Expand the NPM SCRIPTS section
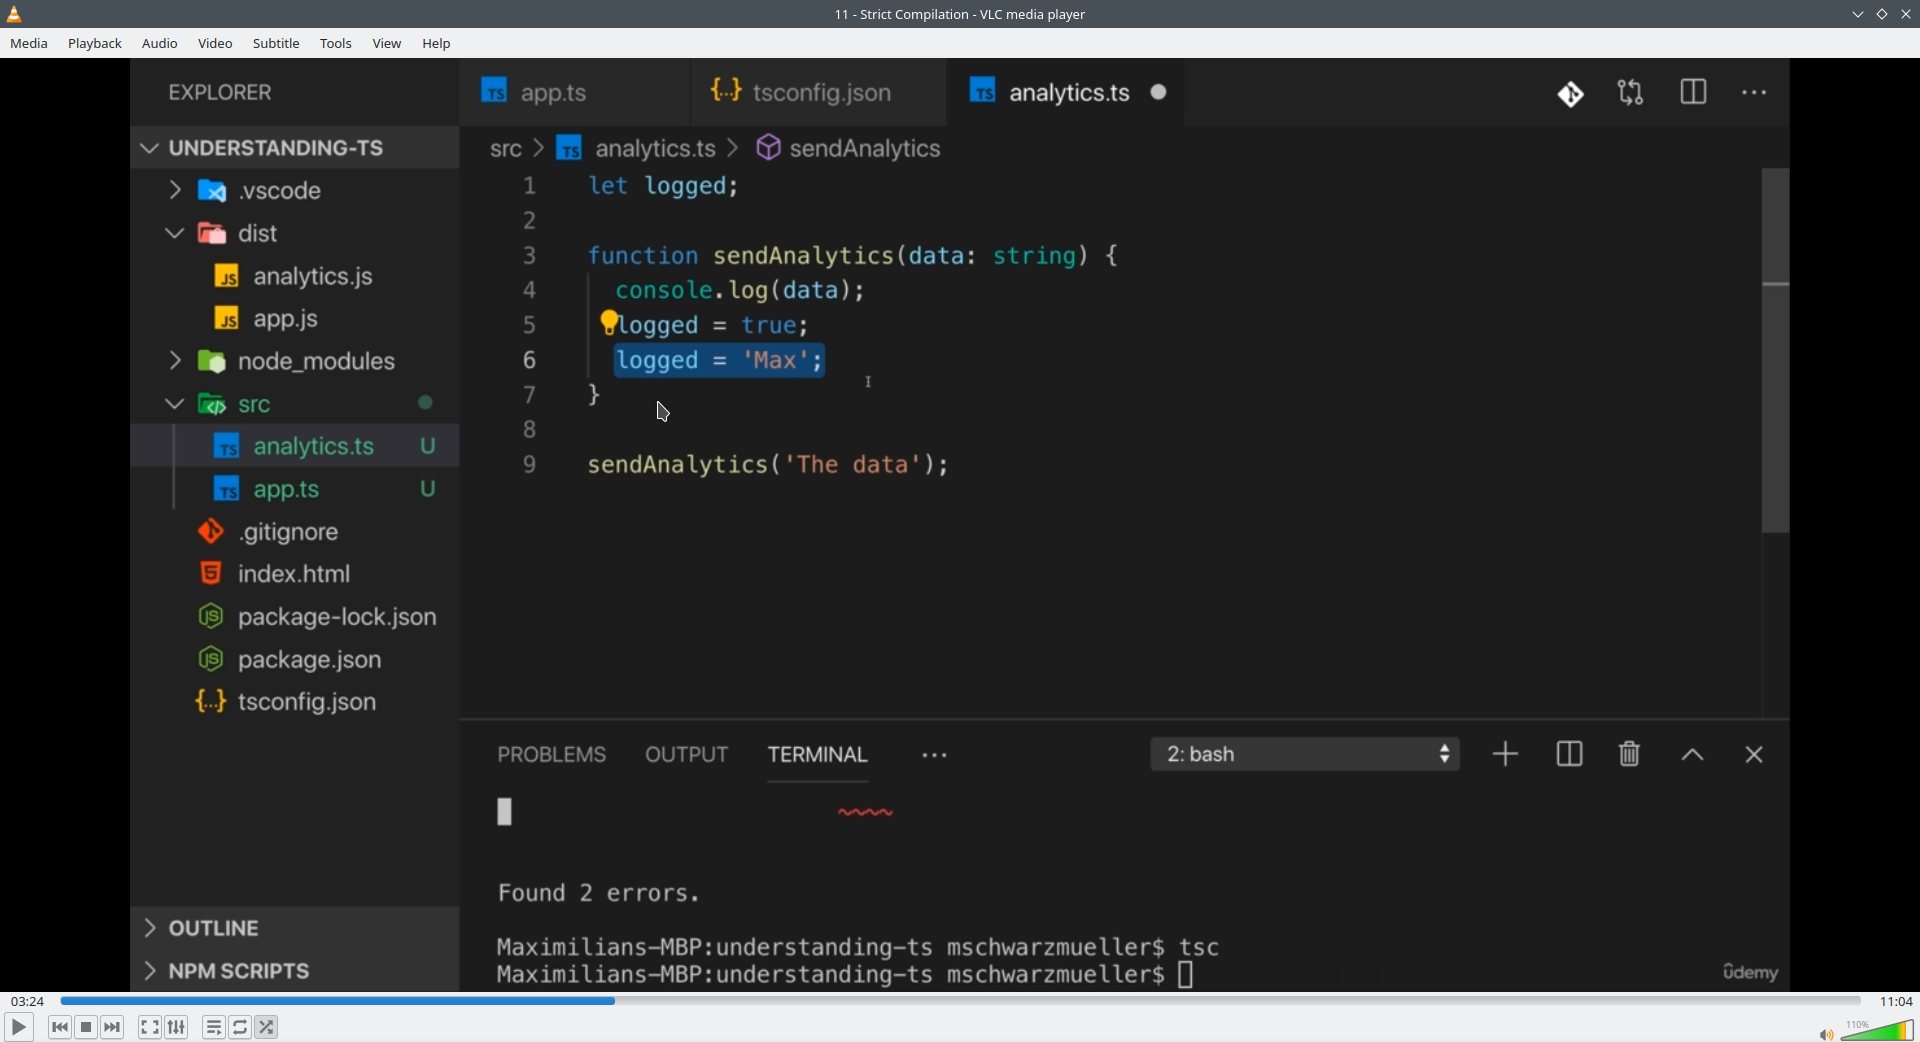The image size is (1920, 1042). click(295, 971)
